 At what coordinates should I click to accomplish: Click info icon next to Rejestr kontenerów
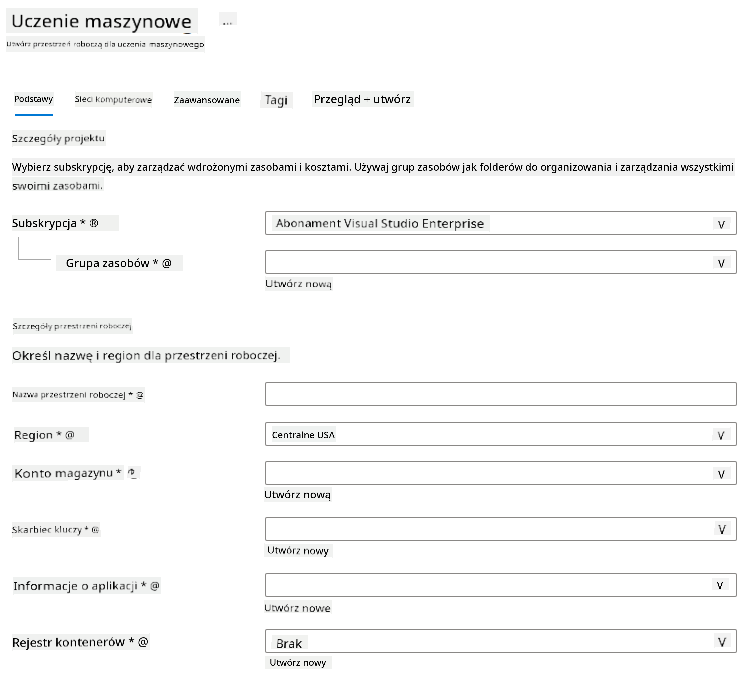click(143, 642)
